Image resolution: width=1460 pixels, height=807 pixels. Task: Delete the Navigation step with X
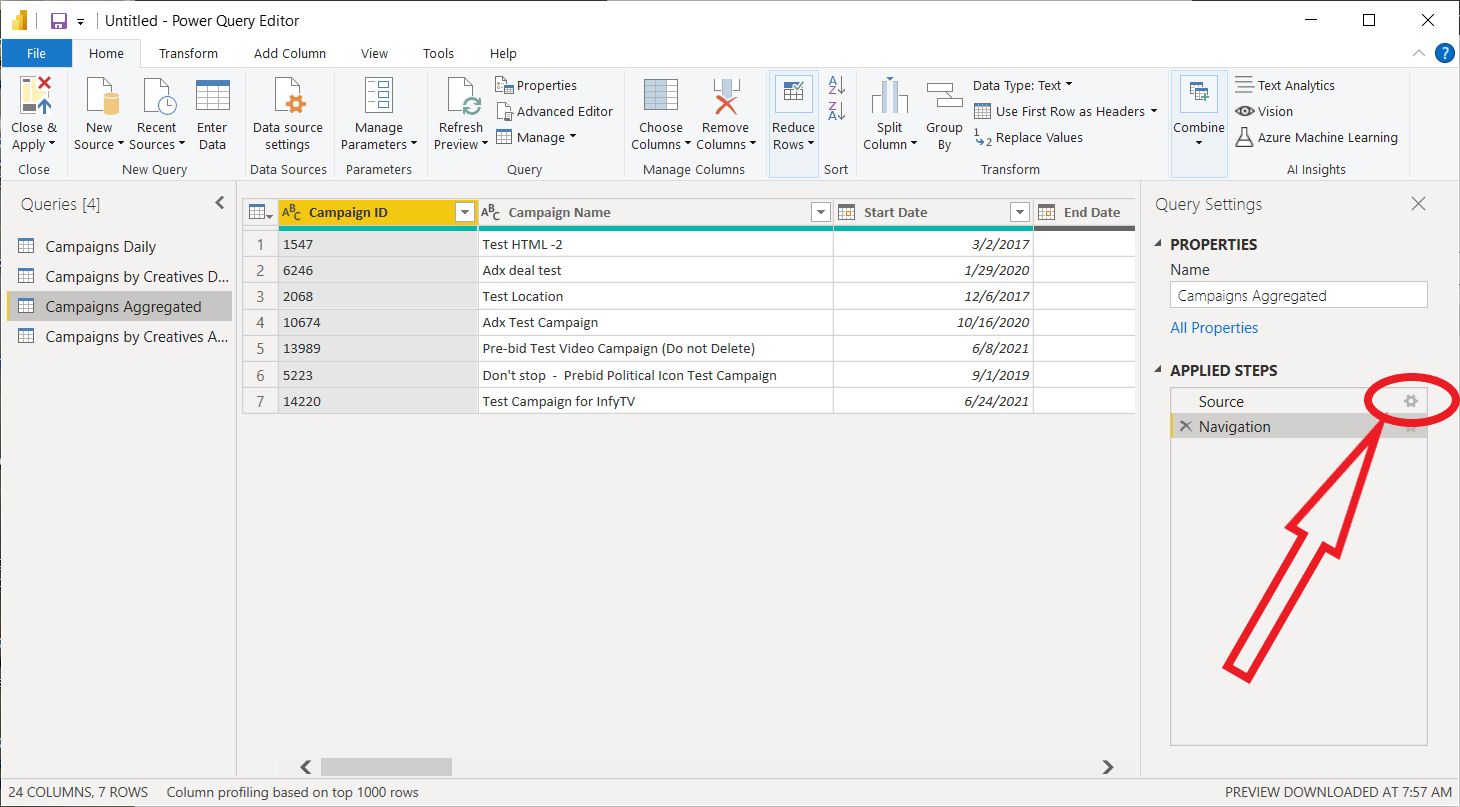click(x=1185, y=427)
